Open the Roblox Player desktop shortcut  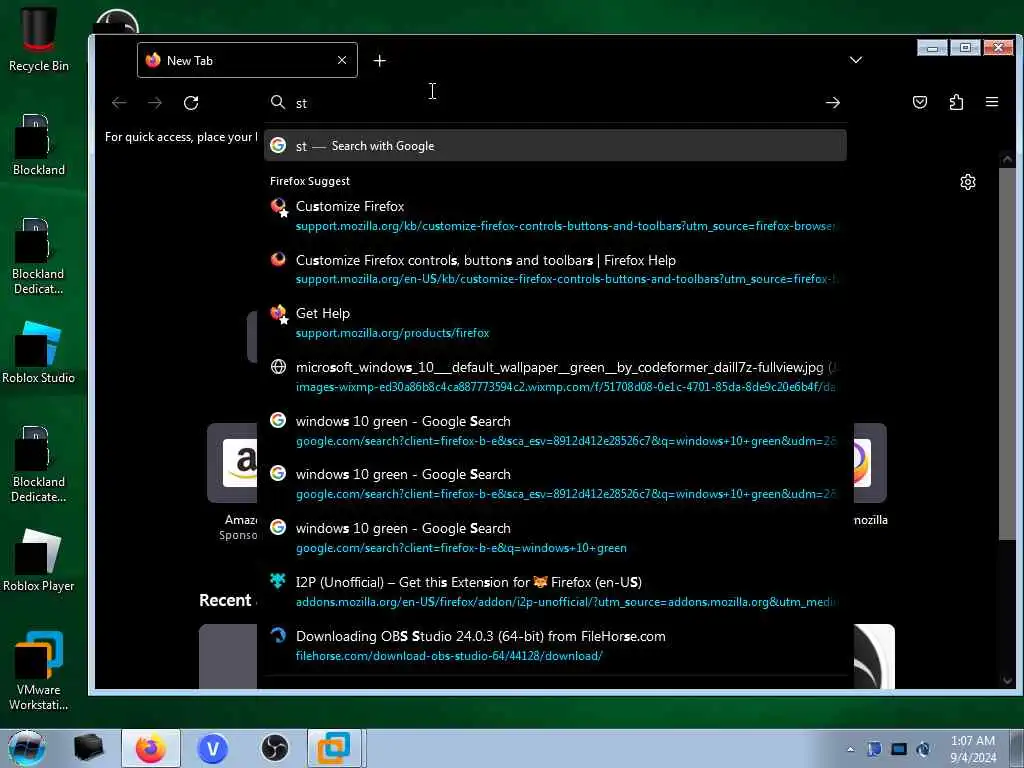[39, 560]
